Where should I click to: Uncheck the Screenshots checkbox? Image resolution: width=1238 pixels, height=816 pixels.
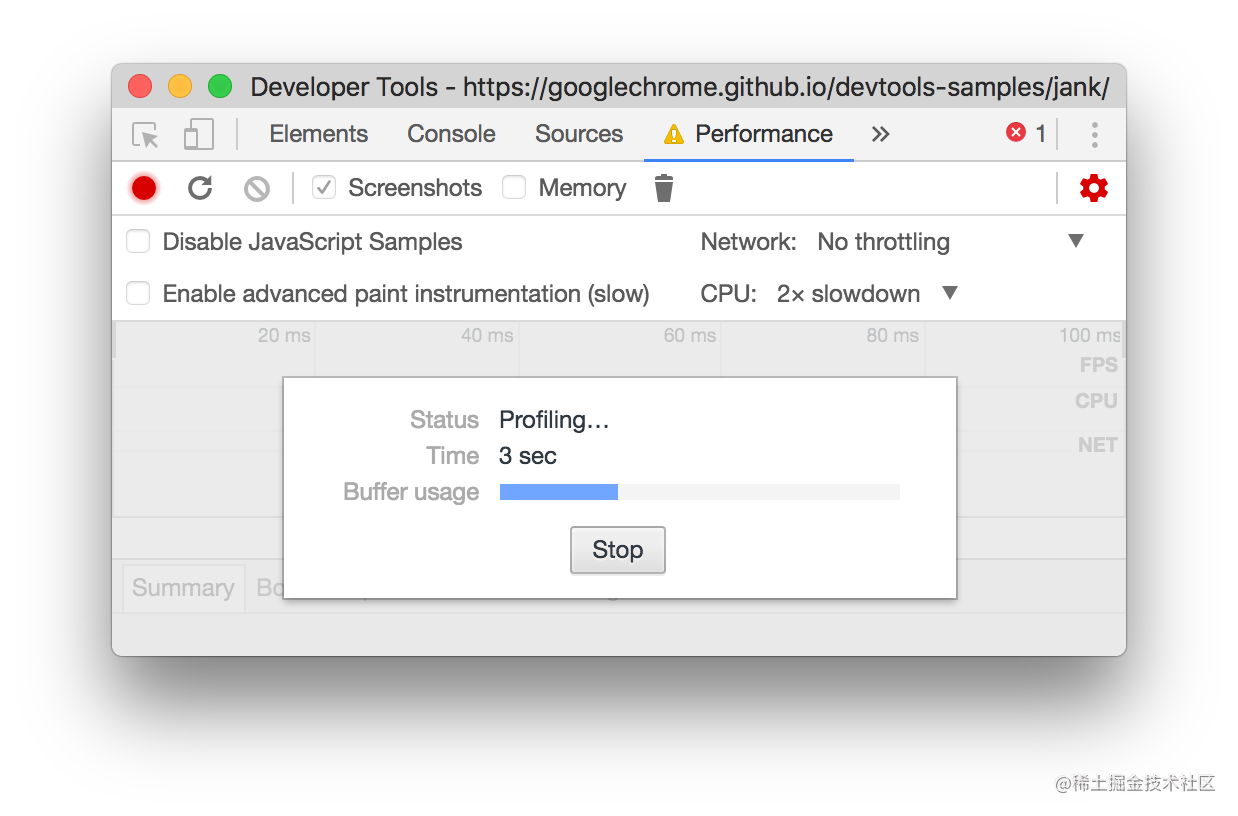tap(323, 187)
